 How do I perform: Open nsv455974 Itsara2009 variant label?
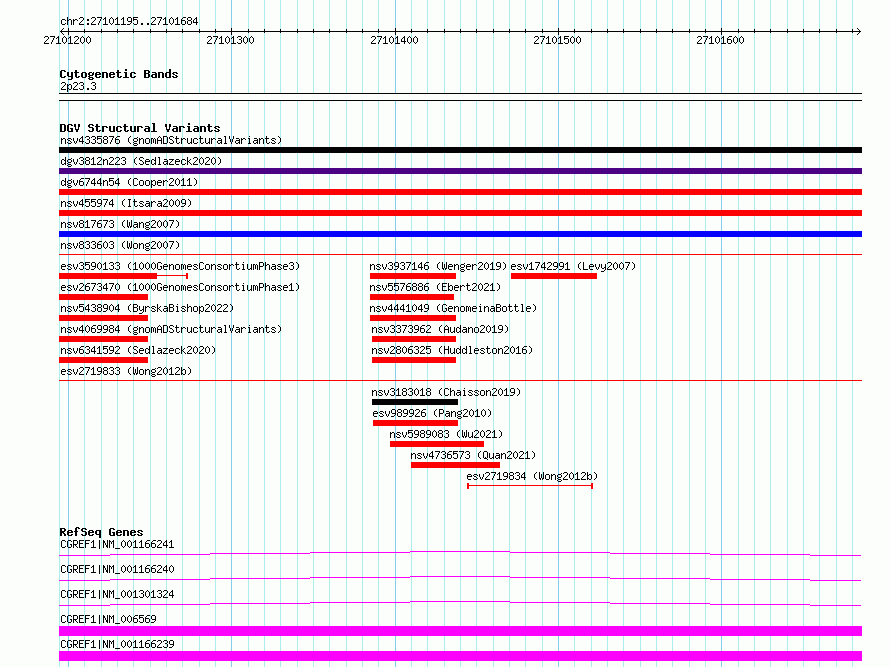point(126,203)
